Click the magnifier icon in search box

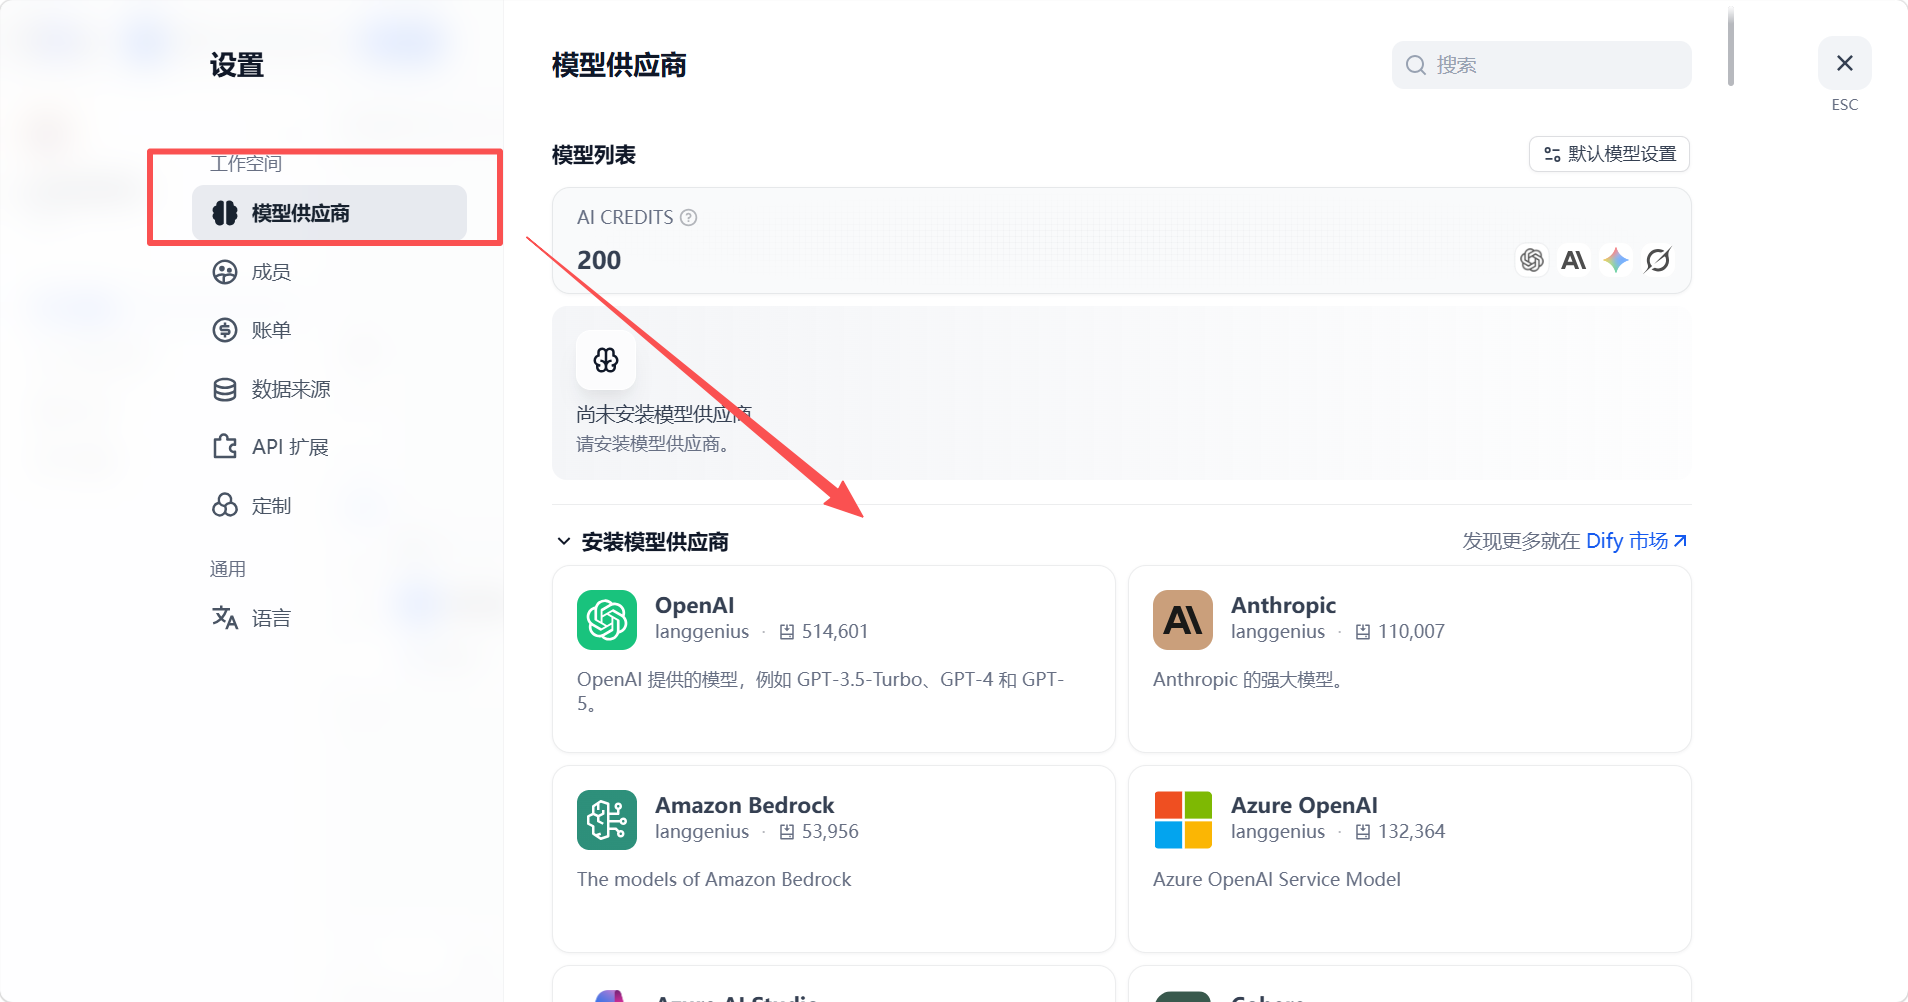coord(1416,65)
